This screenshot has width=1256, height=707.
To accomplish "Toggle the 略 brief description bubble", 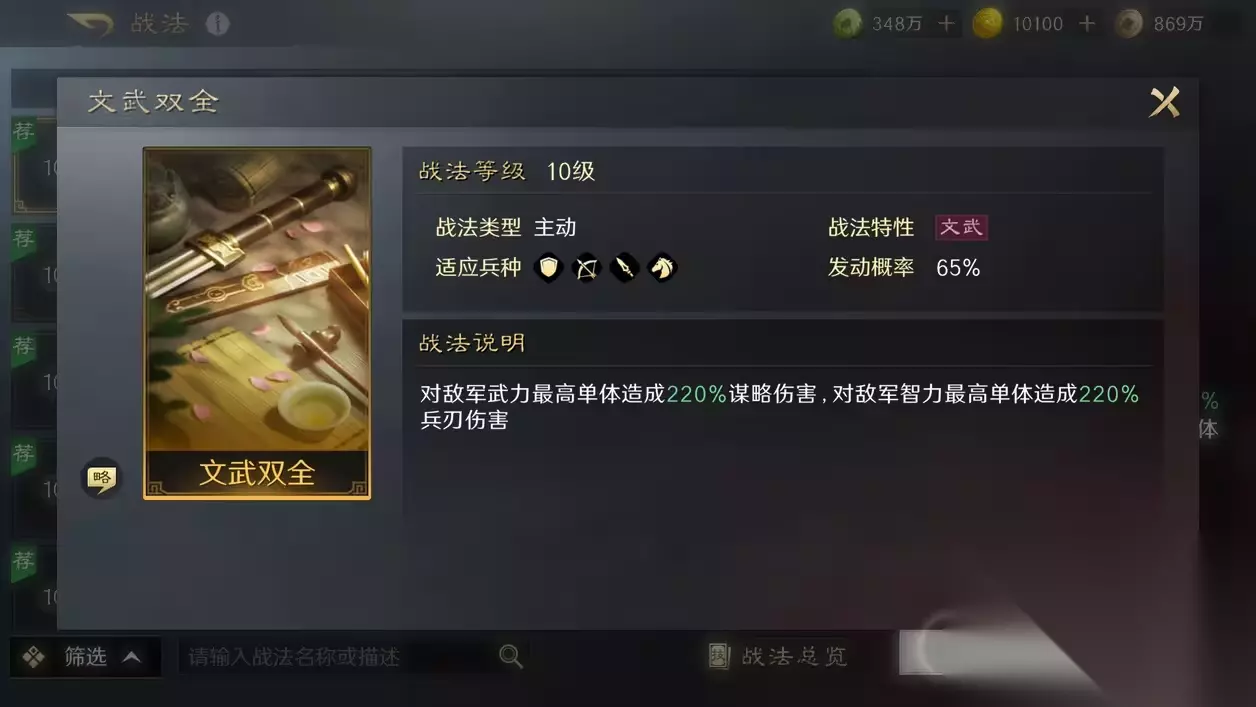I will tap(101, 478).
